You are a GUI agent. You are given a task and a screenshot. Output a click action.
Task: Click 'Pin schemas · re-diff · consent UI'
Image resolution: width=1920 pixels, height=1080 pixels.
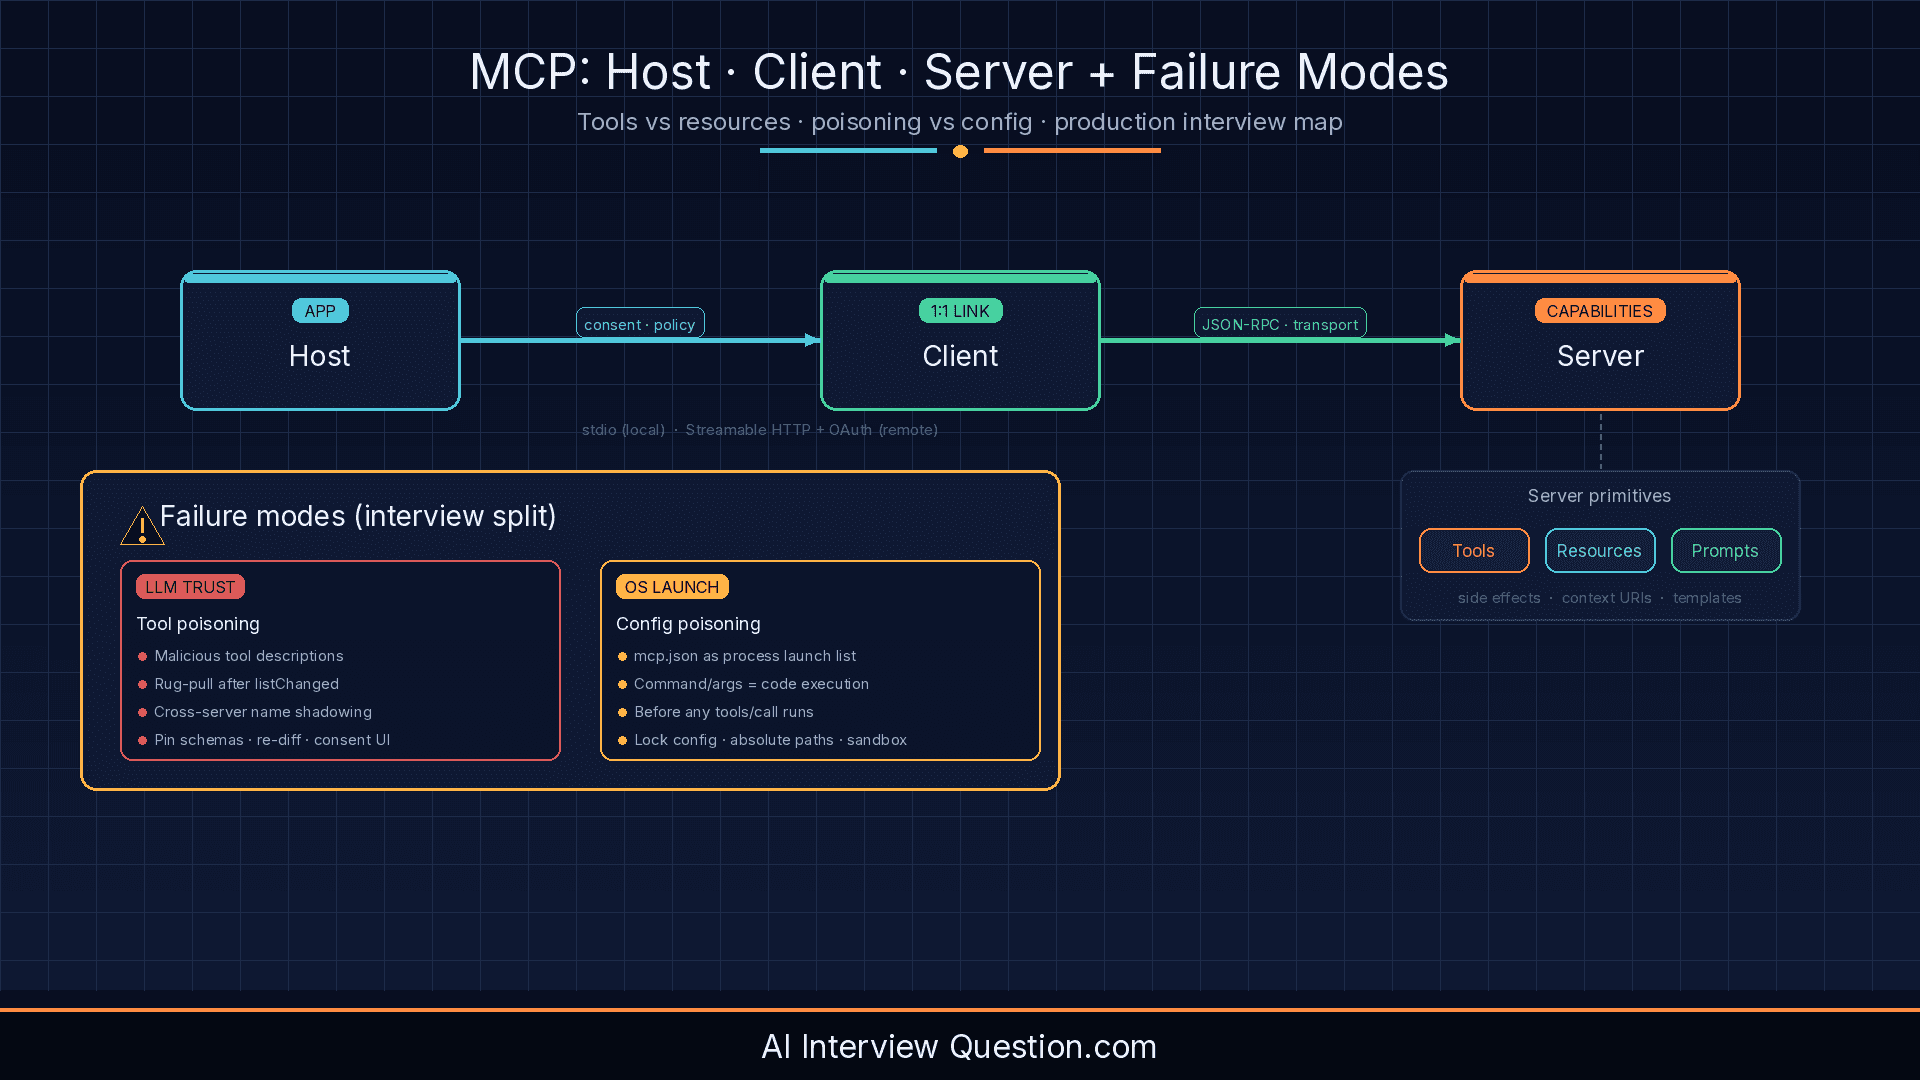point(263,740)
